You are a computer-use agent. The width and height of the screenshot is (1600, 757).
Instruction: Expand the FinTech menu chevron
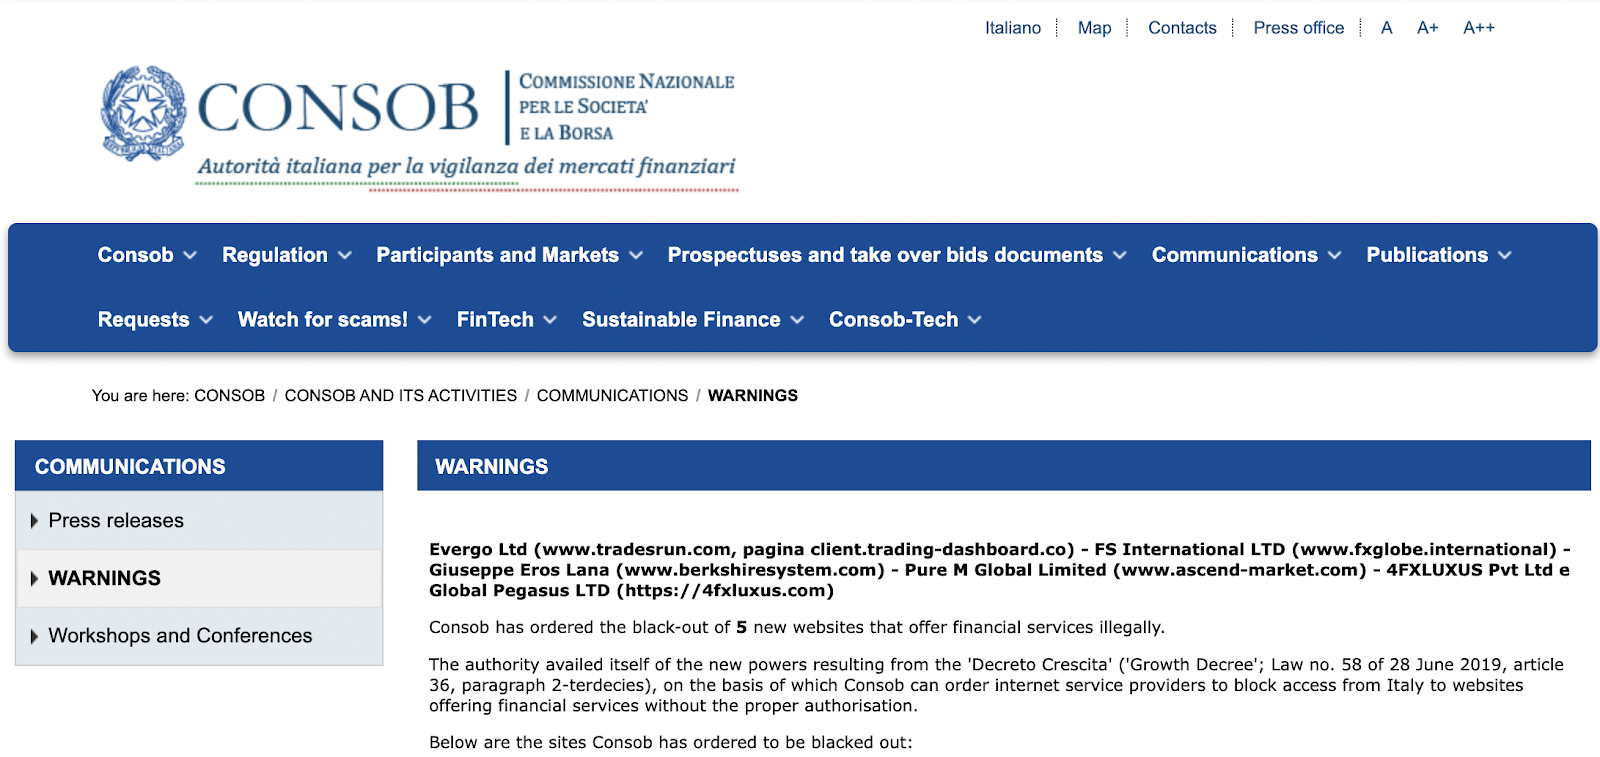550,320
